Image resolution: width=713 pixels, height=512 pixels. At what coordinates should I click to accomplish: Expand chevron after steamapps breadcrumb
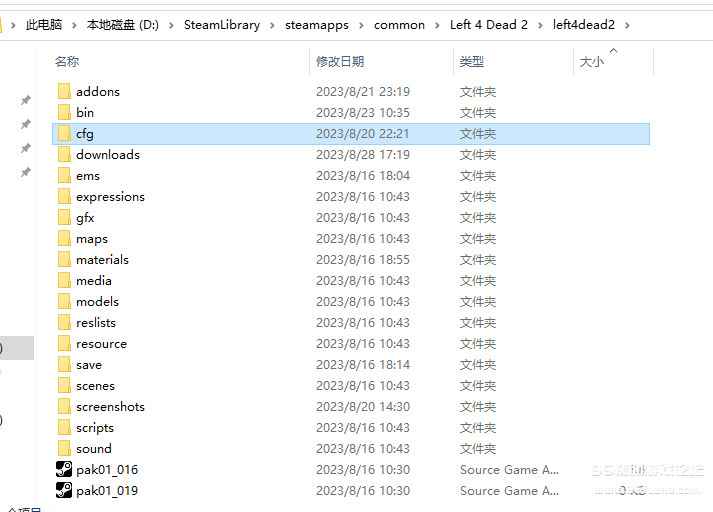[362, 25]
